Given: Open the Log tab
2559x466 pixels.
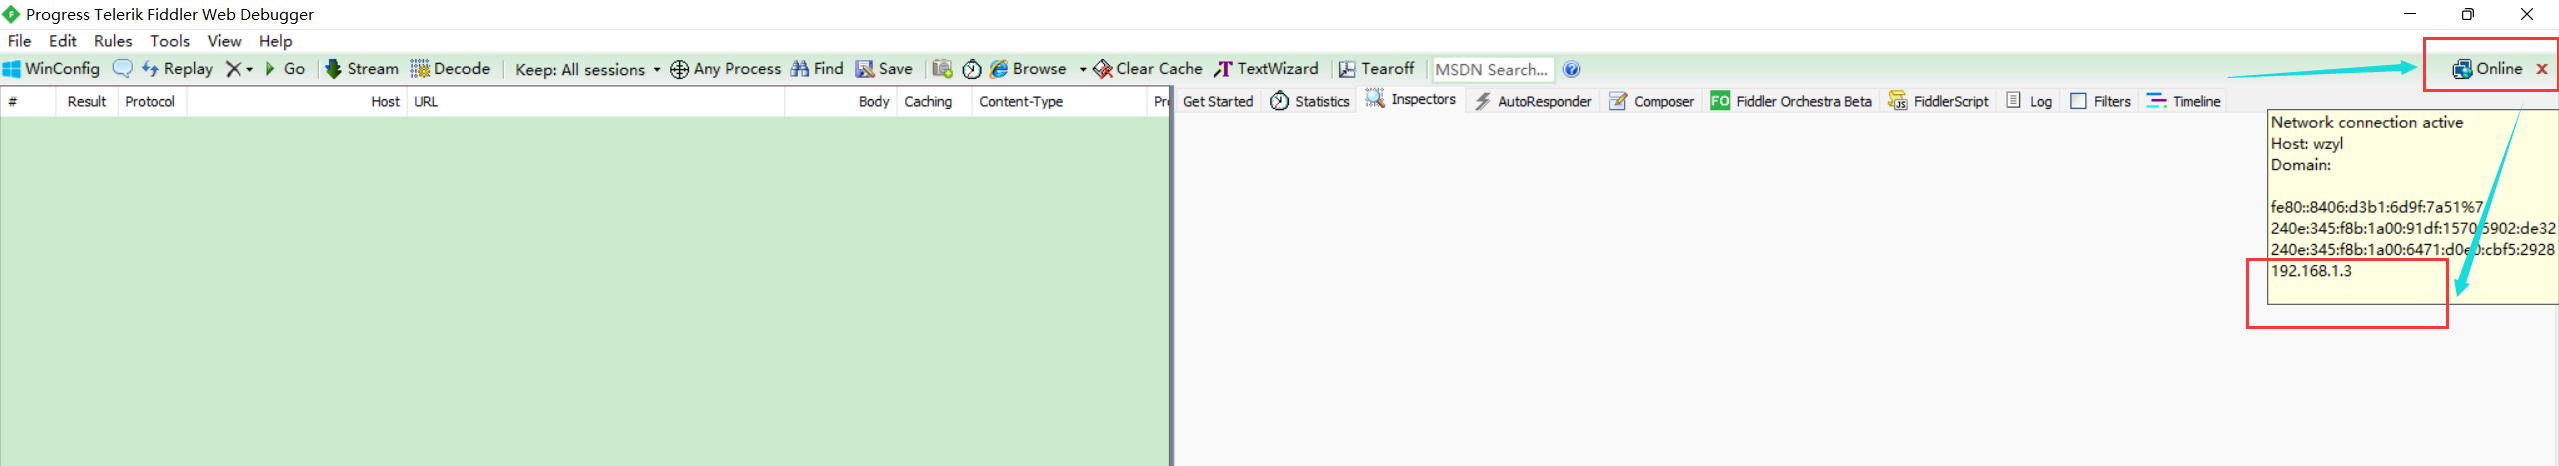Looking at the screenshot, I should (2029, 101).
